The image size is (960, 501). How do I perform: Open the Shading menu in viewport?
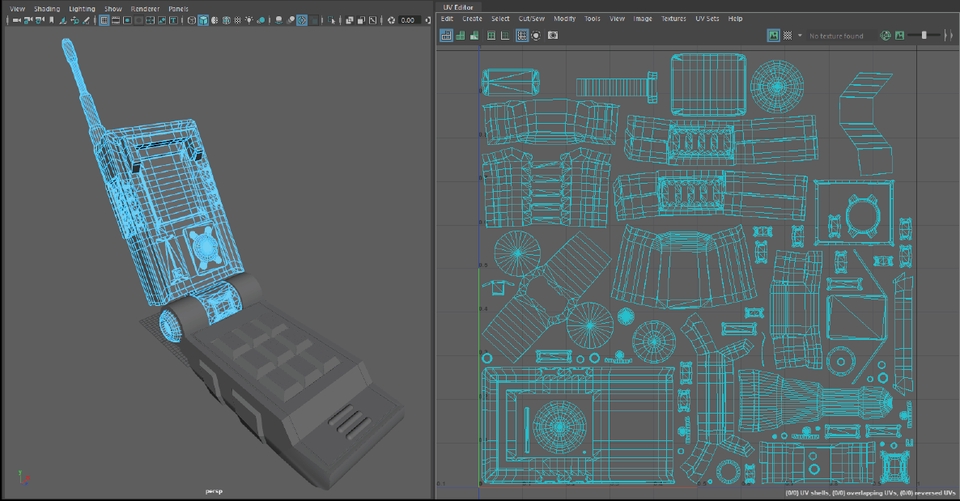coord(46,8)
